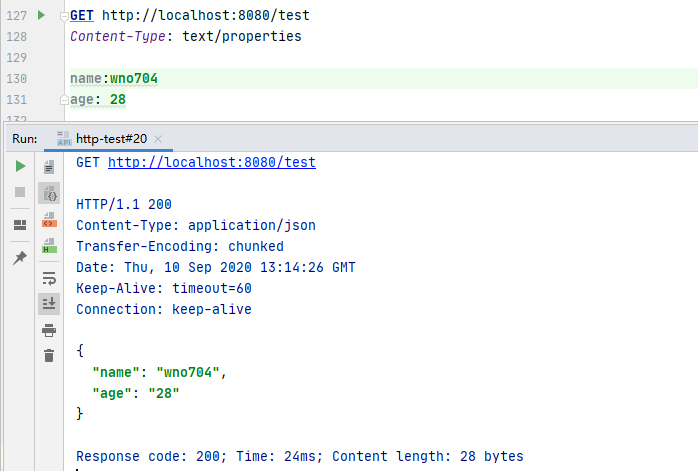698x471 pixels.
Task: Toggle scroll to end of output
Action: pos(49,303)
